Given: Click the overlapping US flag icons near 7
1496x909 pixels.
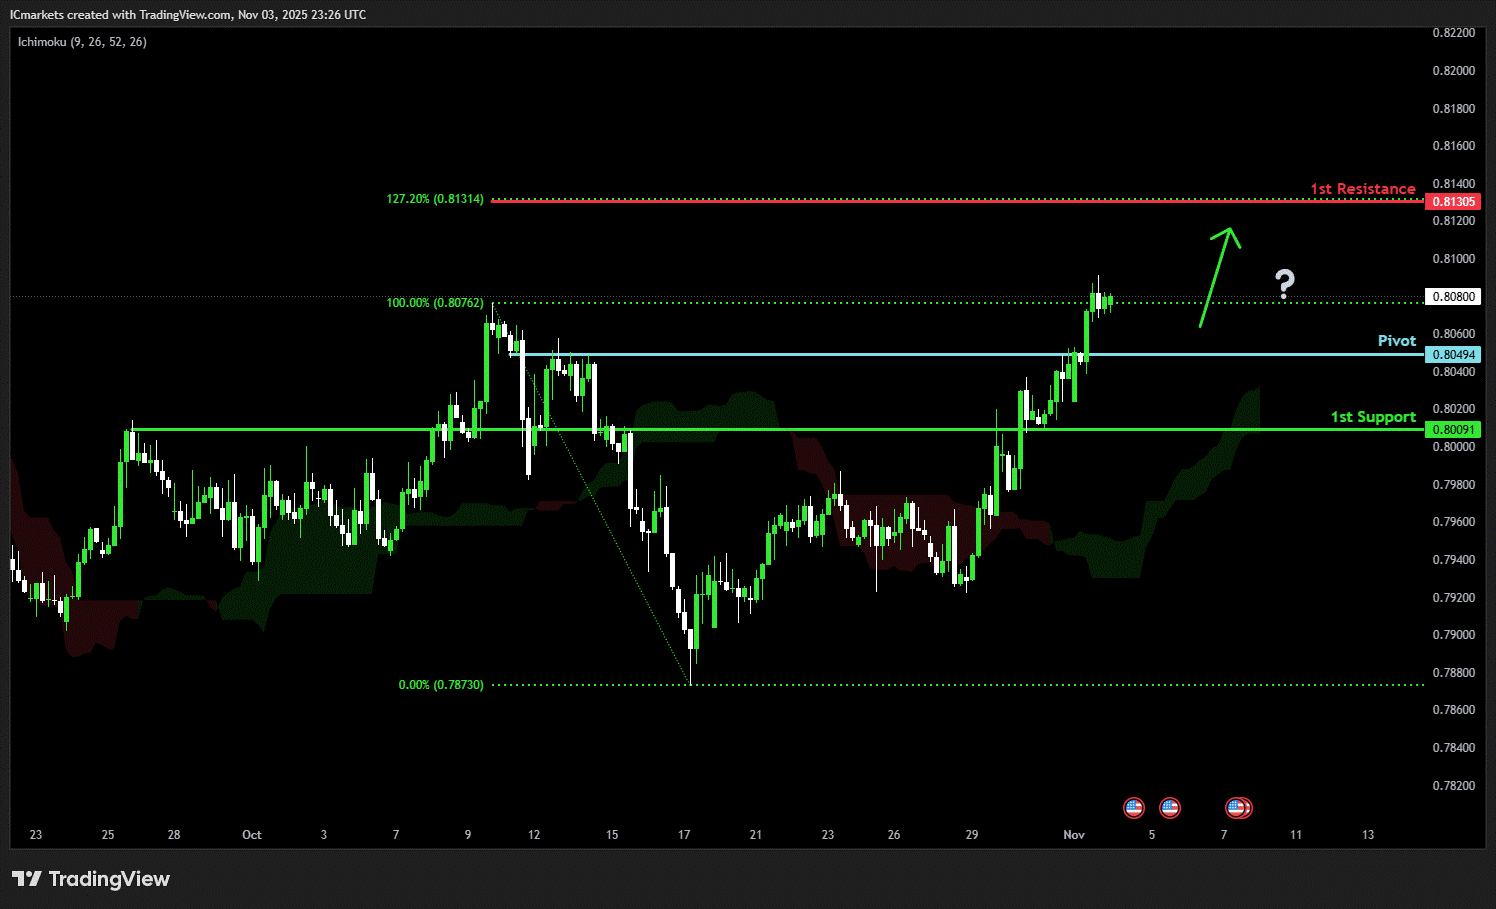Looking at the screenshot, I should 1238,807.
